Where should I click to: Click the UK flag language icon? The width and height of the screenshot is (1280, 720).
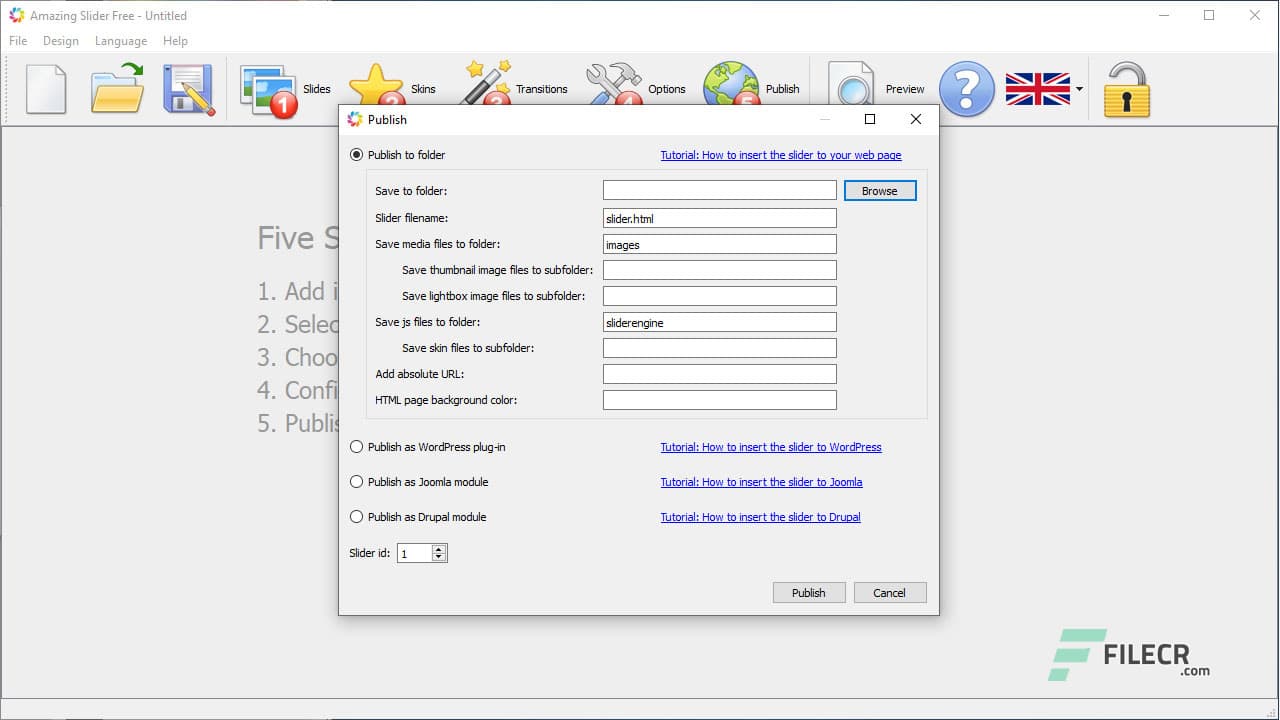coord(1037,89)
